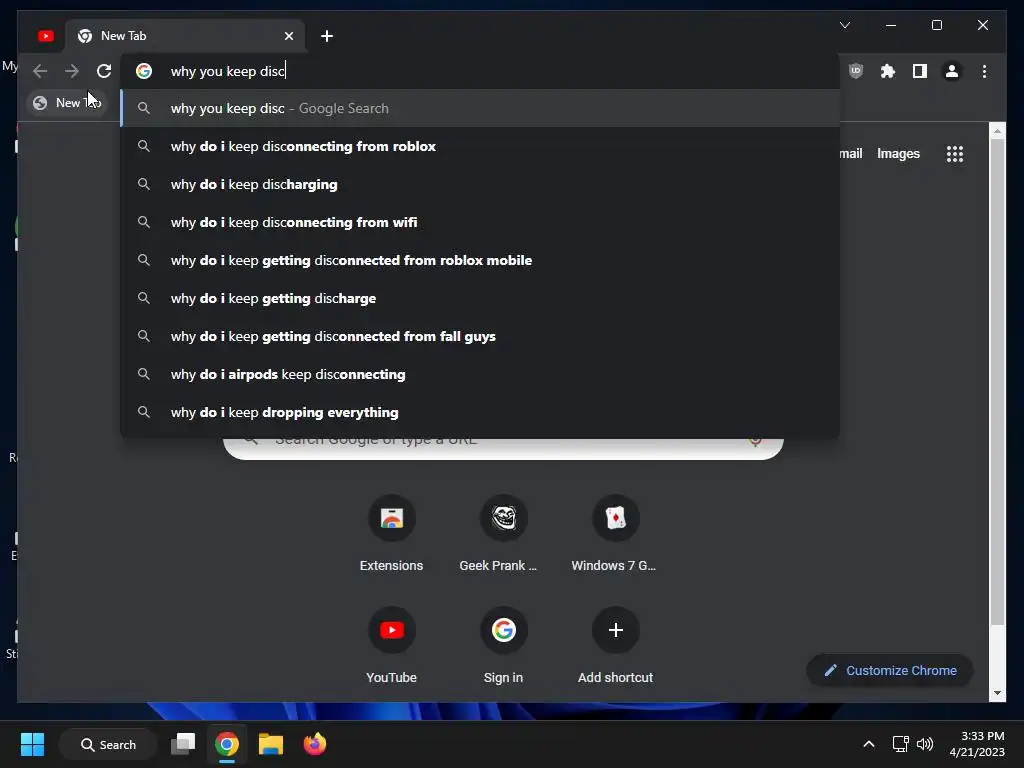
Task: Go forward to next page
Action: coord(72,71)
